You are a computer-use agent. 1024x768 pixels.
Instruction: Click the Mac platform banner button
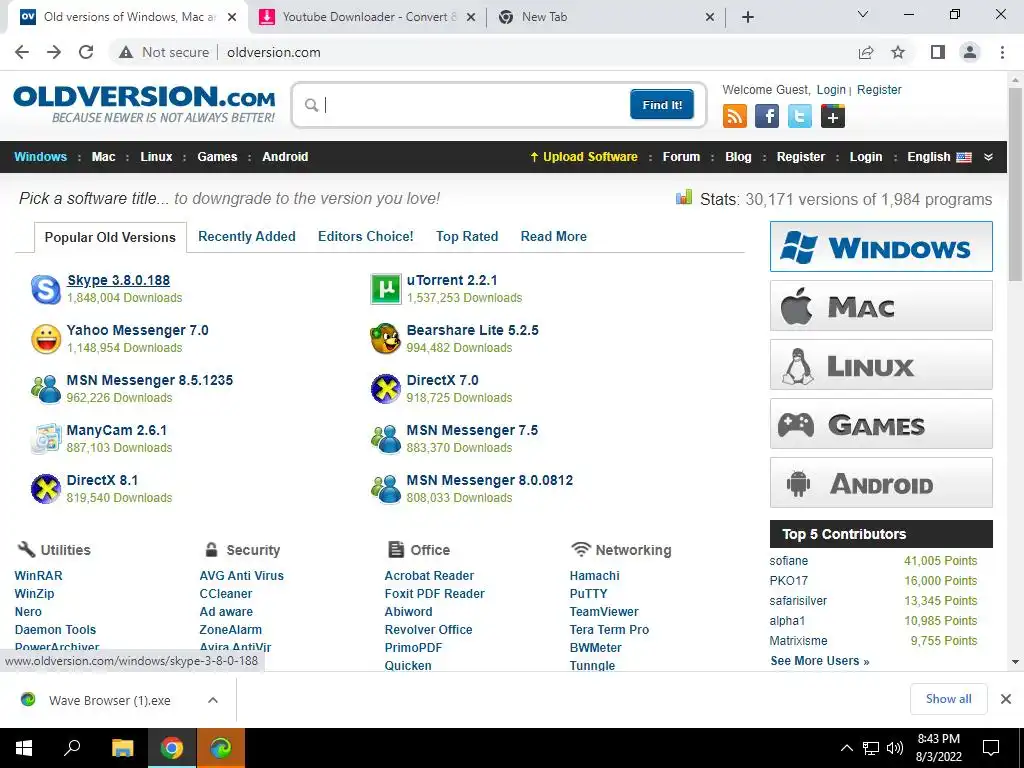(881, 306)
